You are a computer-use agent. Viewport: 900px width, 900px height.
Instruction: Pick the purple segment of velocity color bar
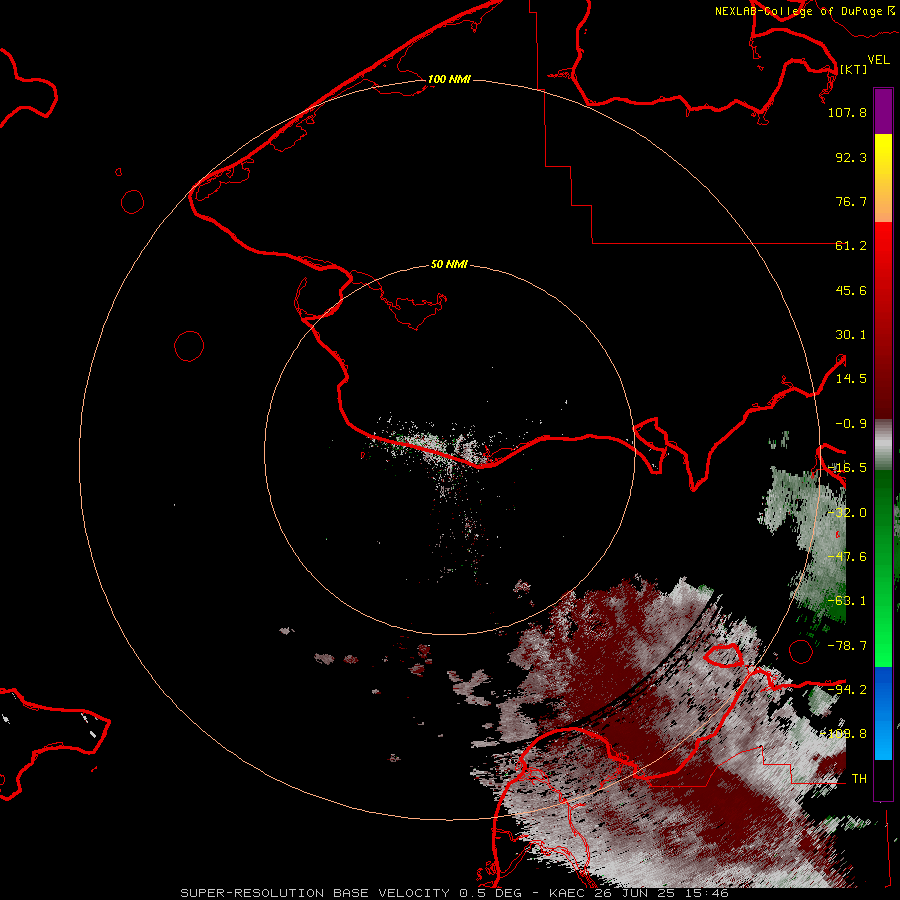[883, 111]
